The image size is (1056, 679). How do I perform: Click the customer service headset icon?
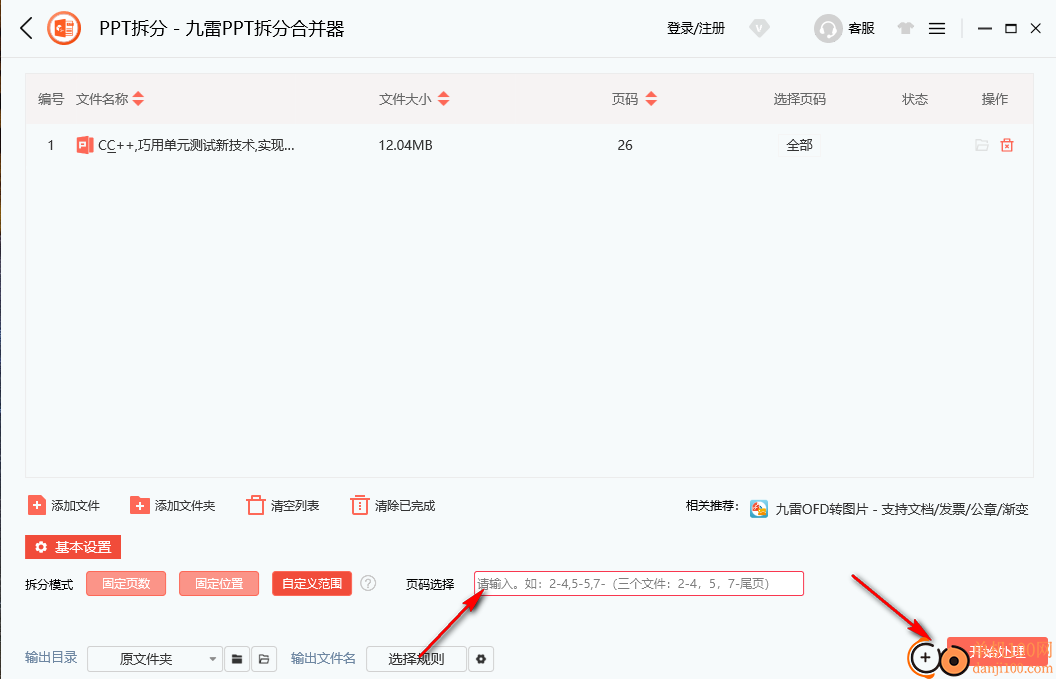[x=828, y=28]
